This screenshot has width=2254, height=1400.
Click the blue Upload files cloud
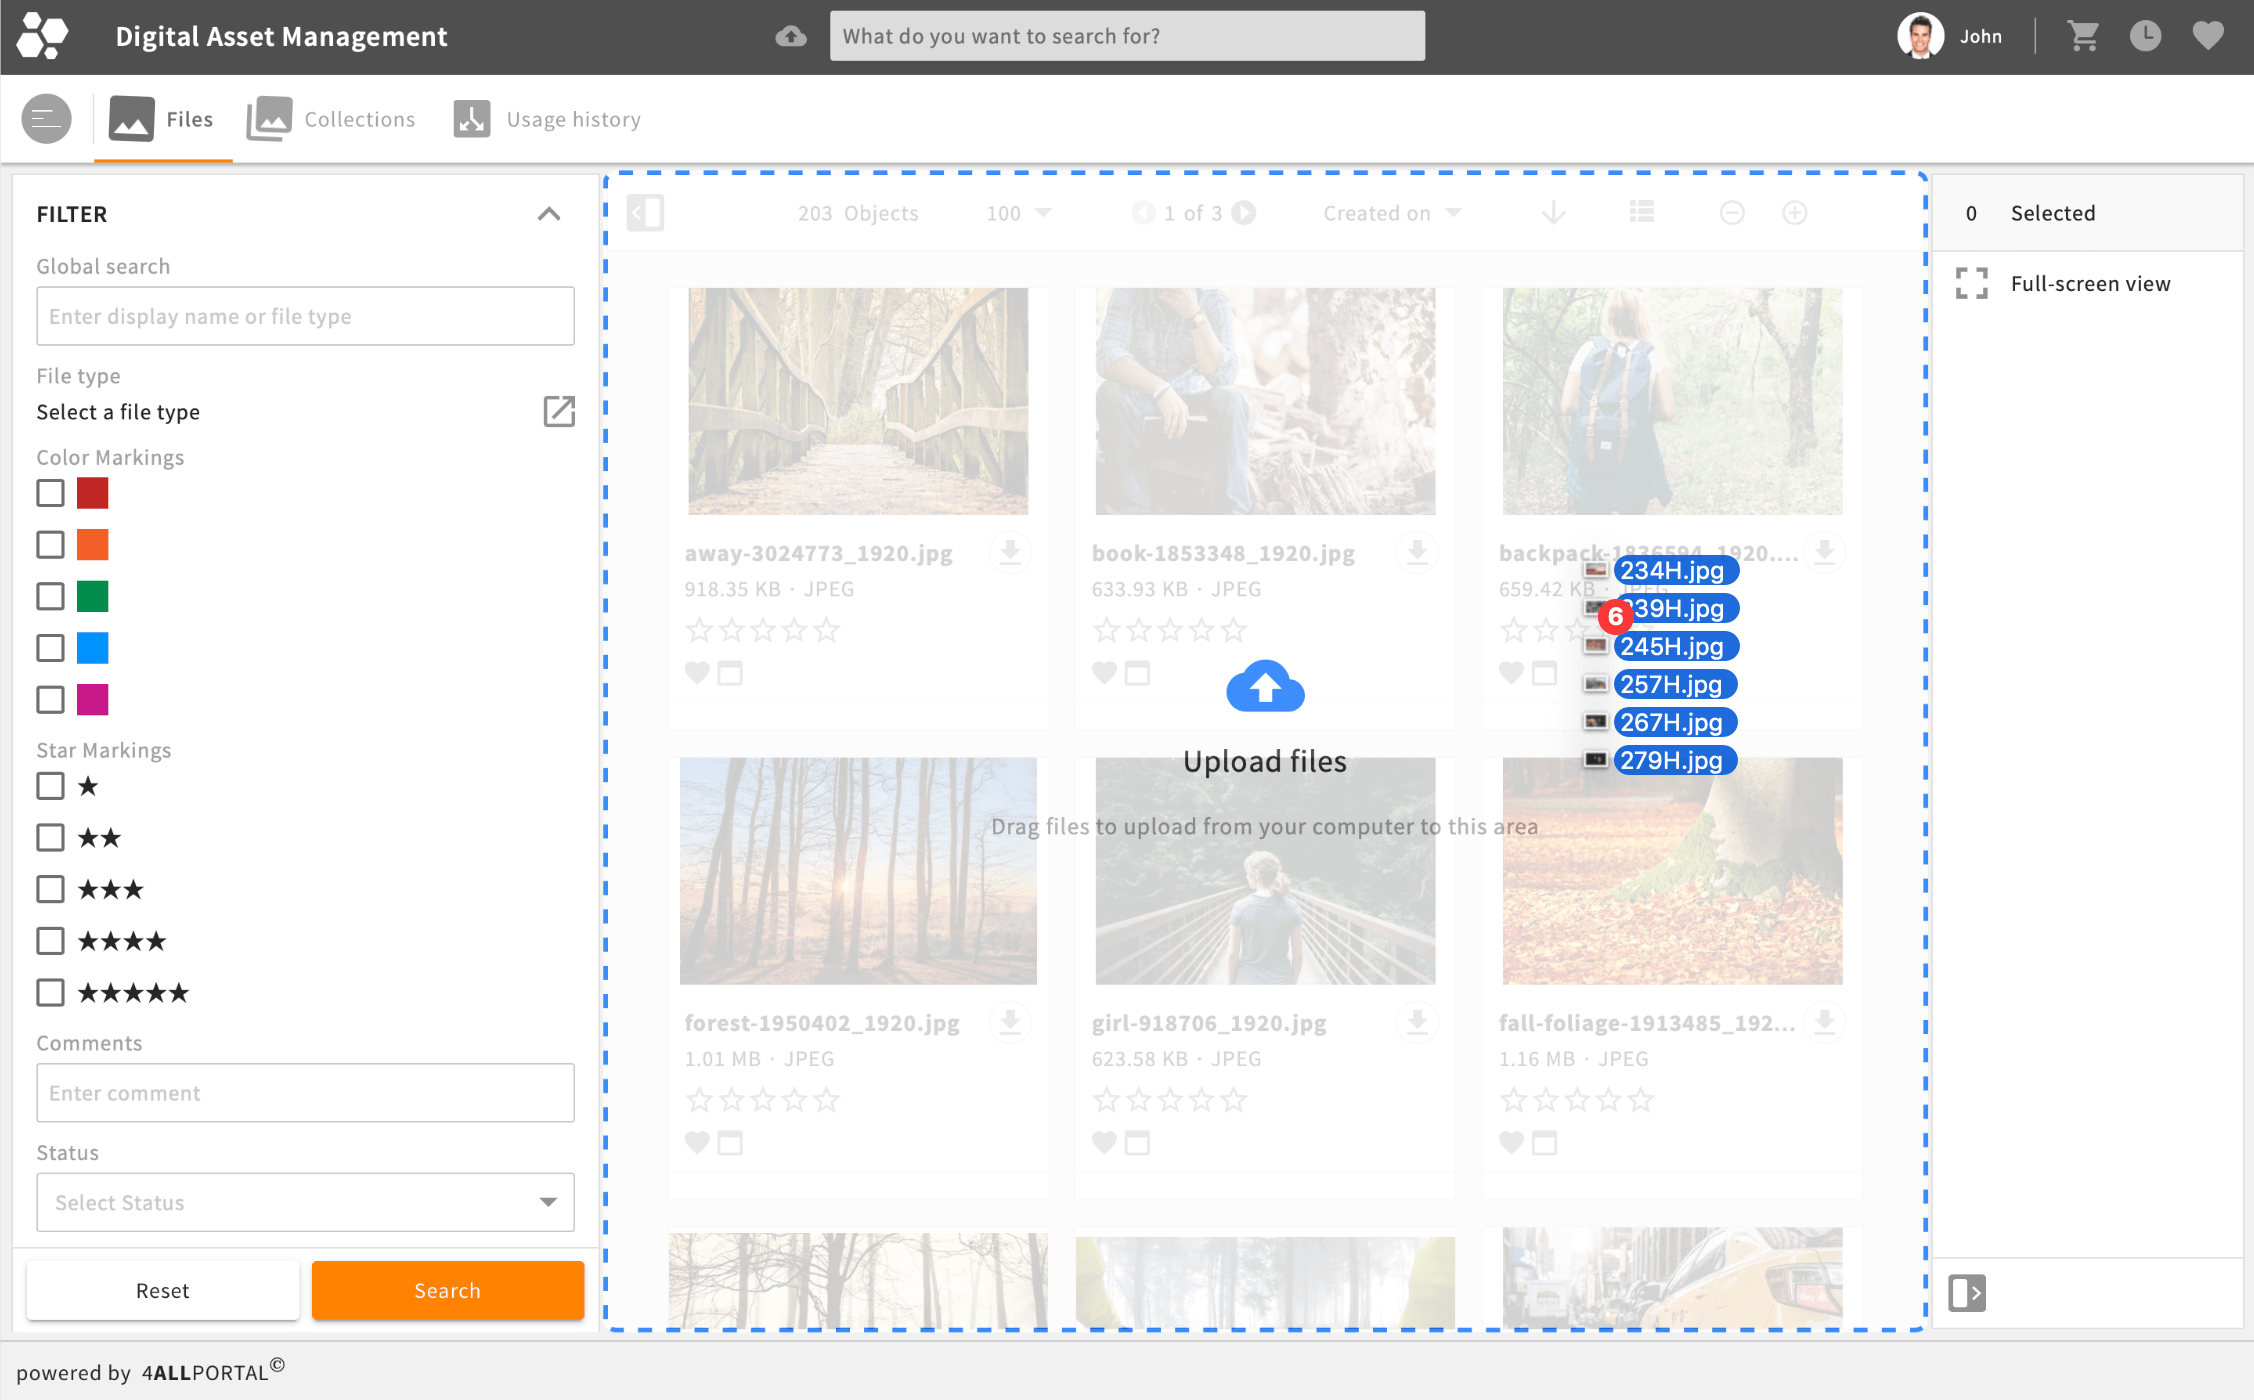click(1265, 686)
